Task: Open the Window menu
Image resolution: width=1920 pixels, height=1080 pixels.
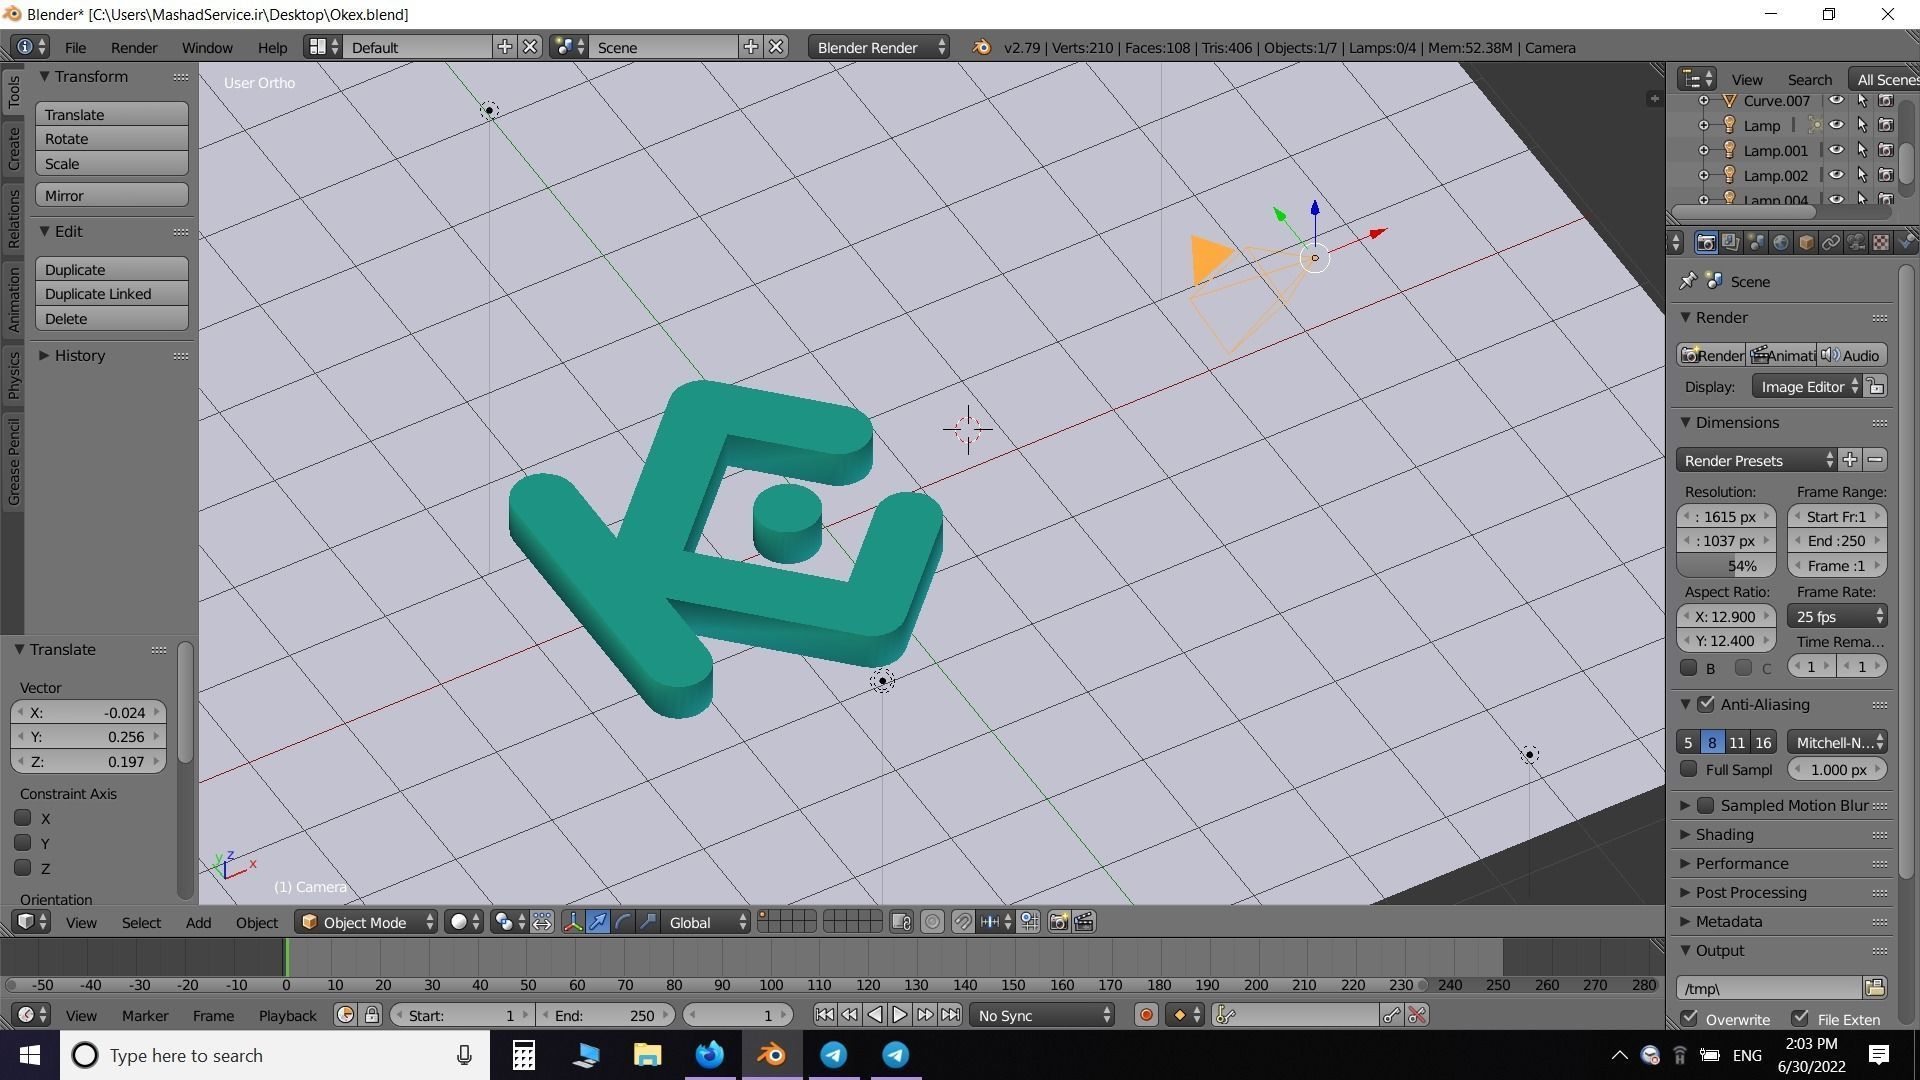Action: pyautogui.click(x=207, y=47)
